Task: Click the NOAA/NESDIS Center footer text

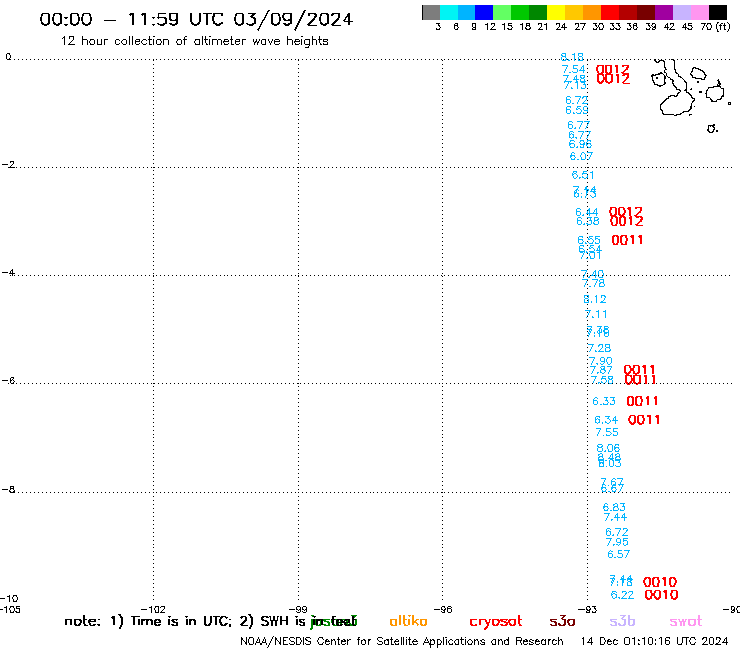Action: [x=402, y=641]
